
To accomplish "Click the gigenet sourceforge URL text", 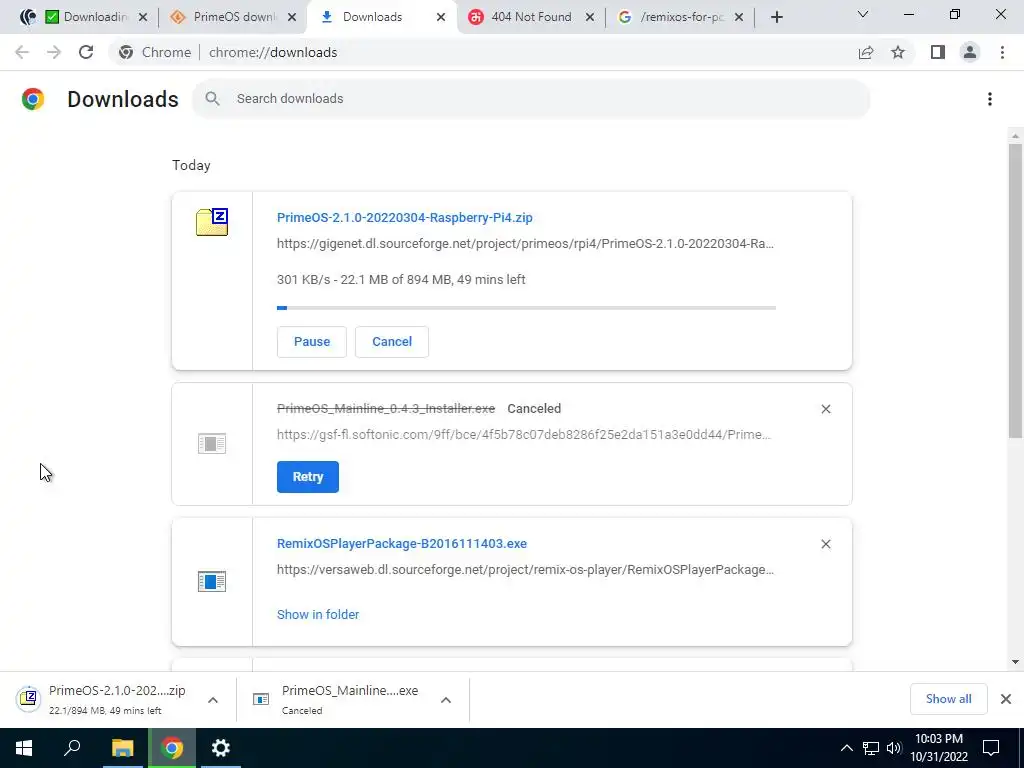I will click(525, 244).
